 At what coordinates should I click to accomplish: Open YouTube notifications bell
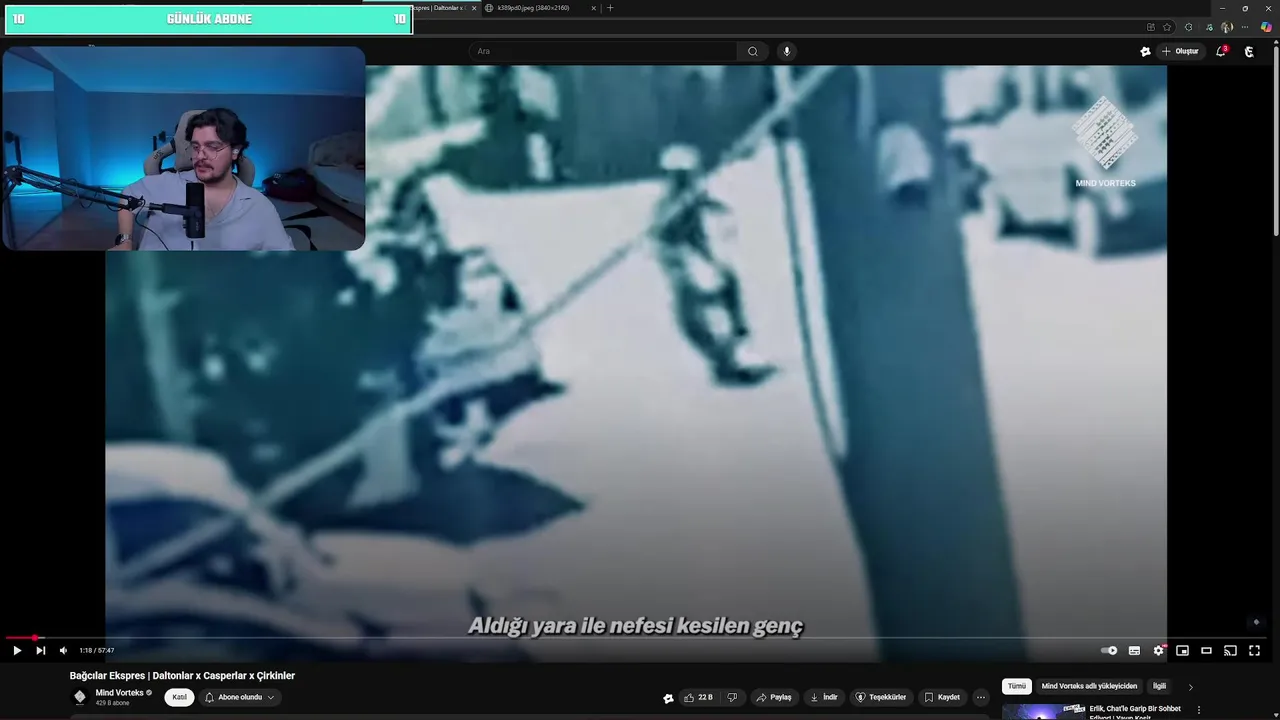[1221, 51]
